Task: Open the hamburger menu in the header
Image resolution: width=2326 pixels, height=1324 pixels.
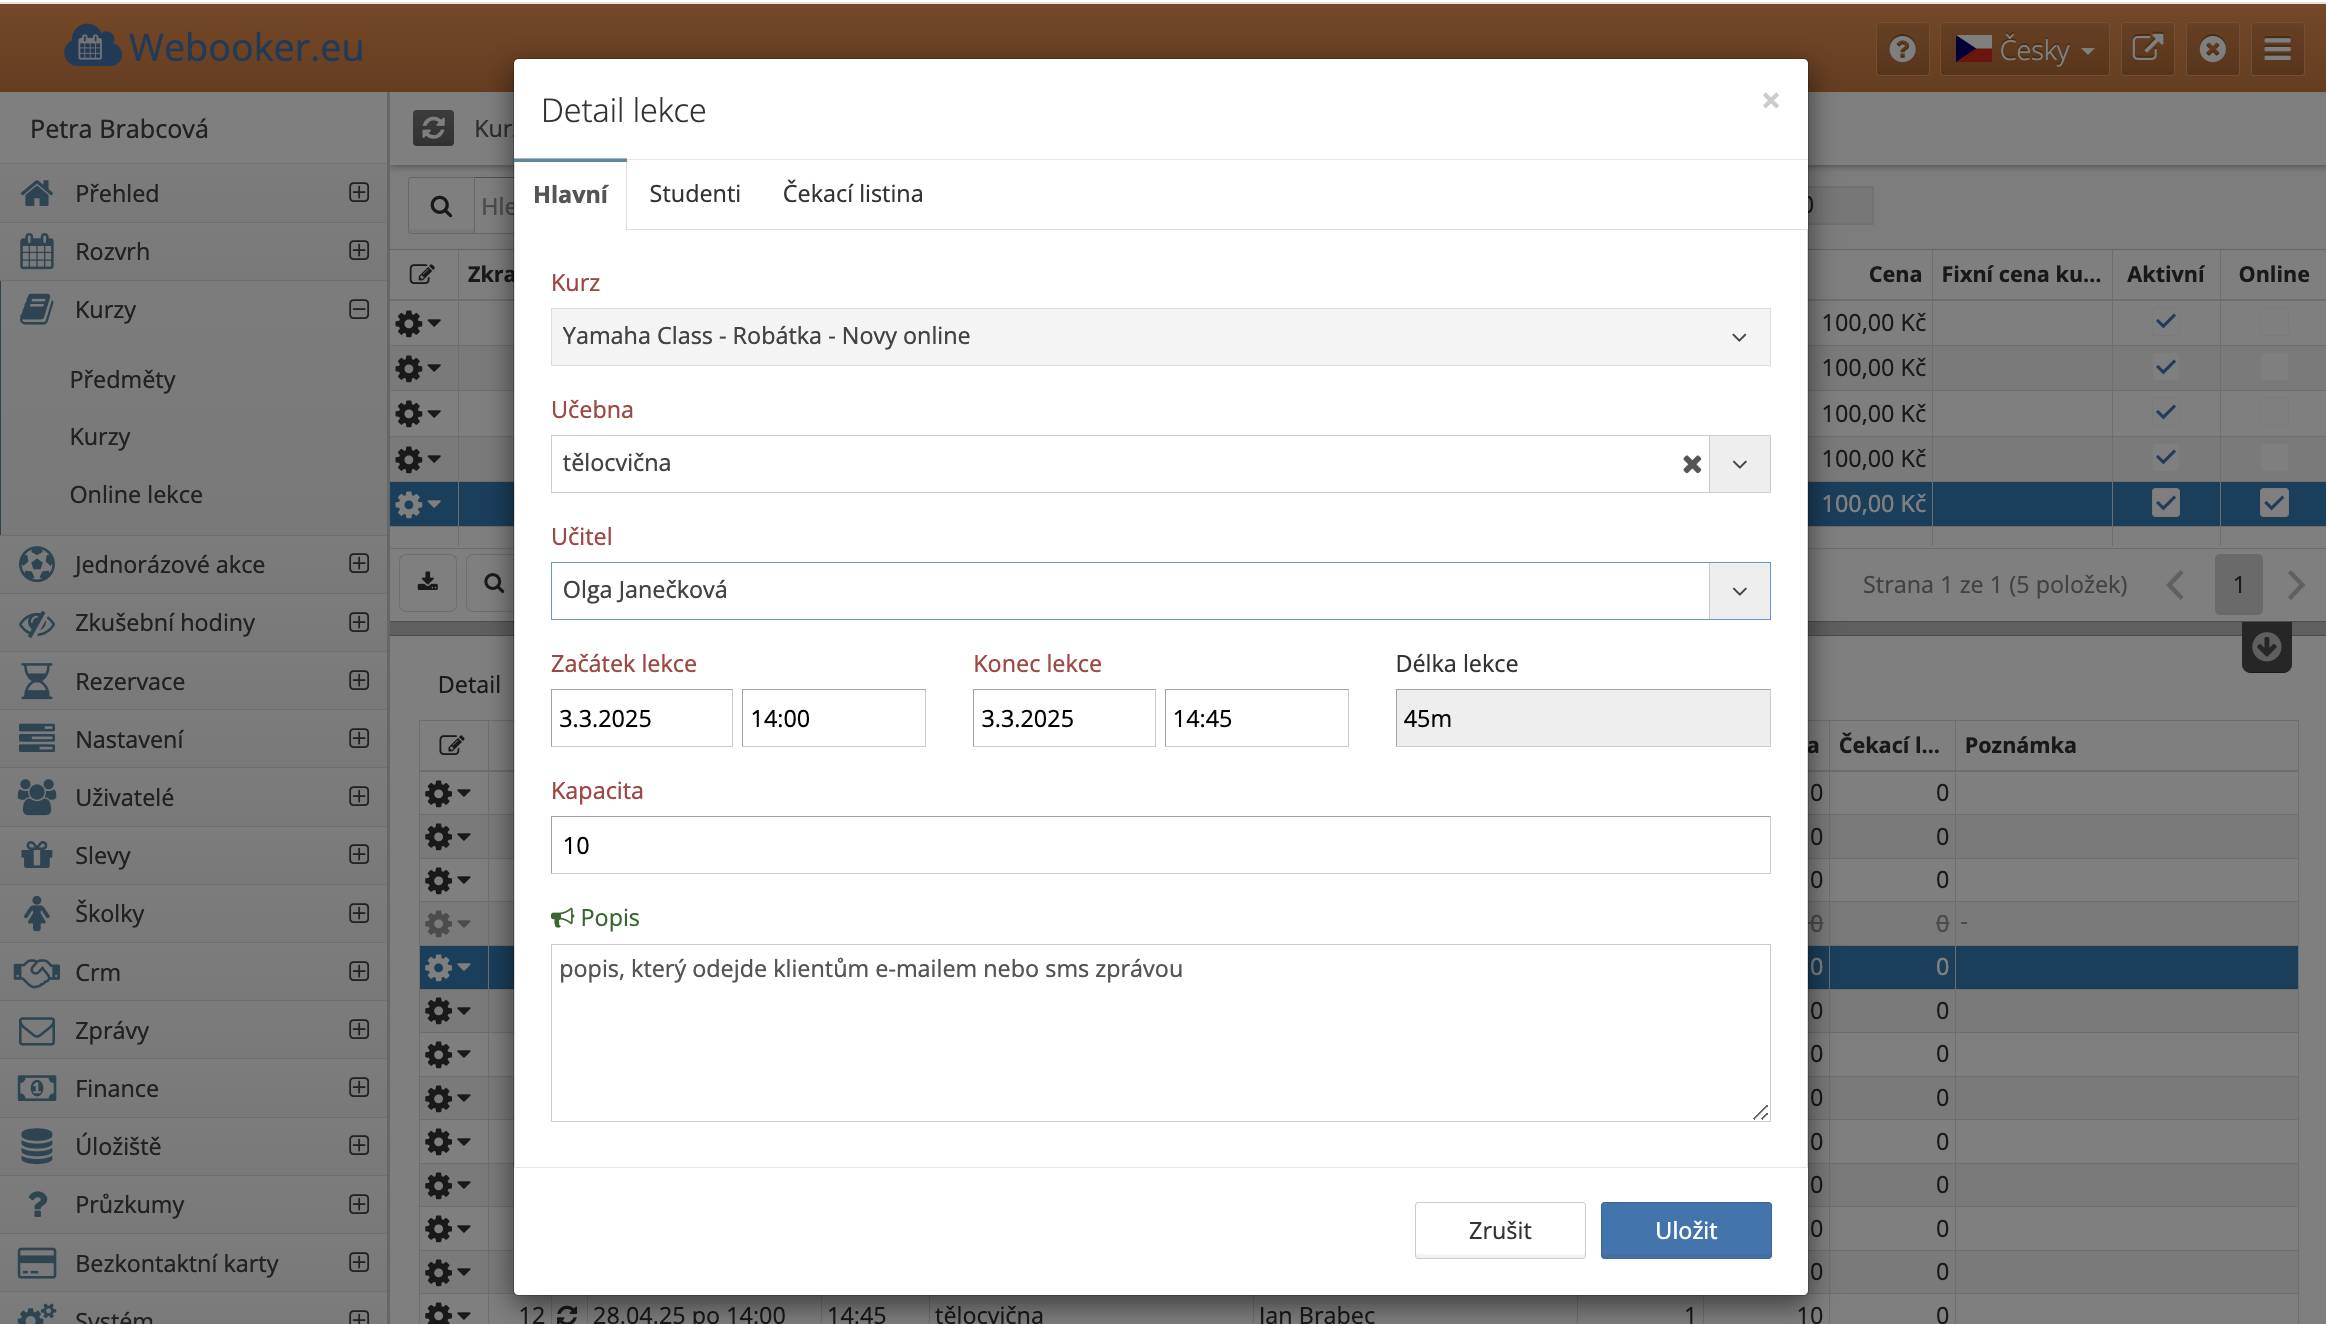Action: (2277, 49)
